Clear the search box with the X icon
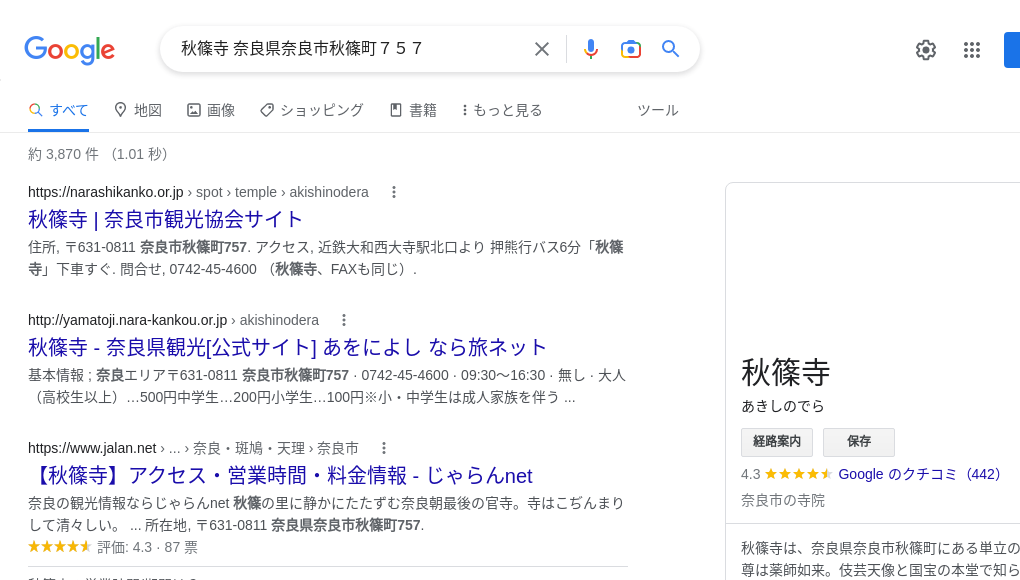Image resolution: width=1020 pixels, height=580 pixels. (x=542, y=48)
